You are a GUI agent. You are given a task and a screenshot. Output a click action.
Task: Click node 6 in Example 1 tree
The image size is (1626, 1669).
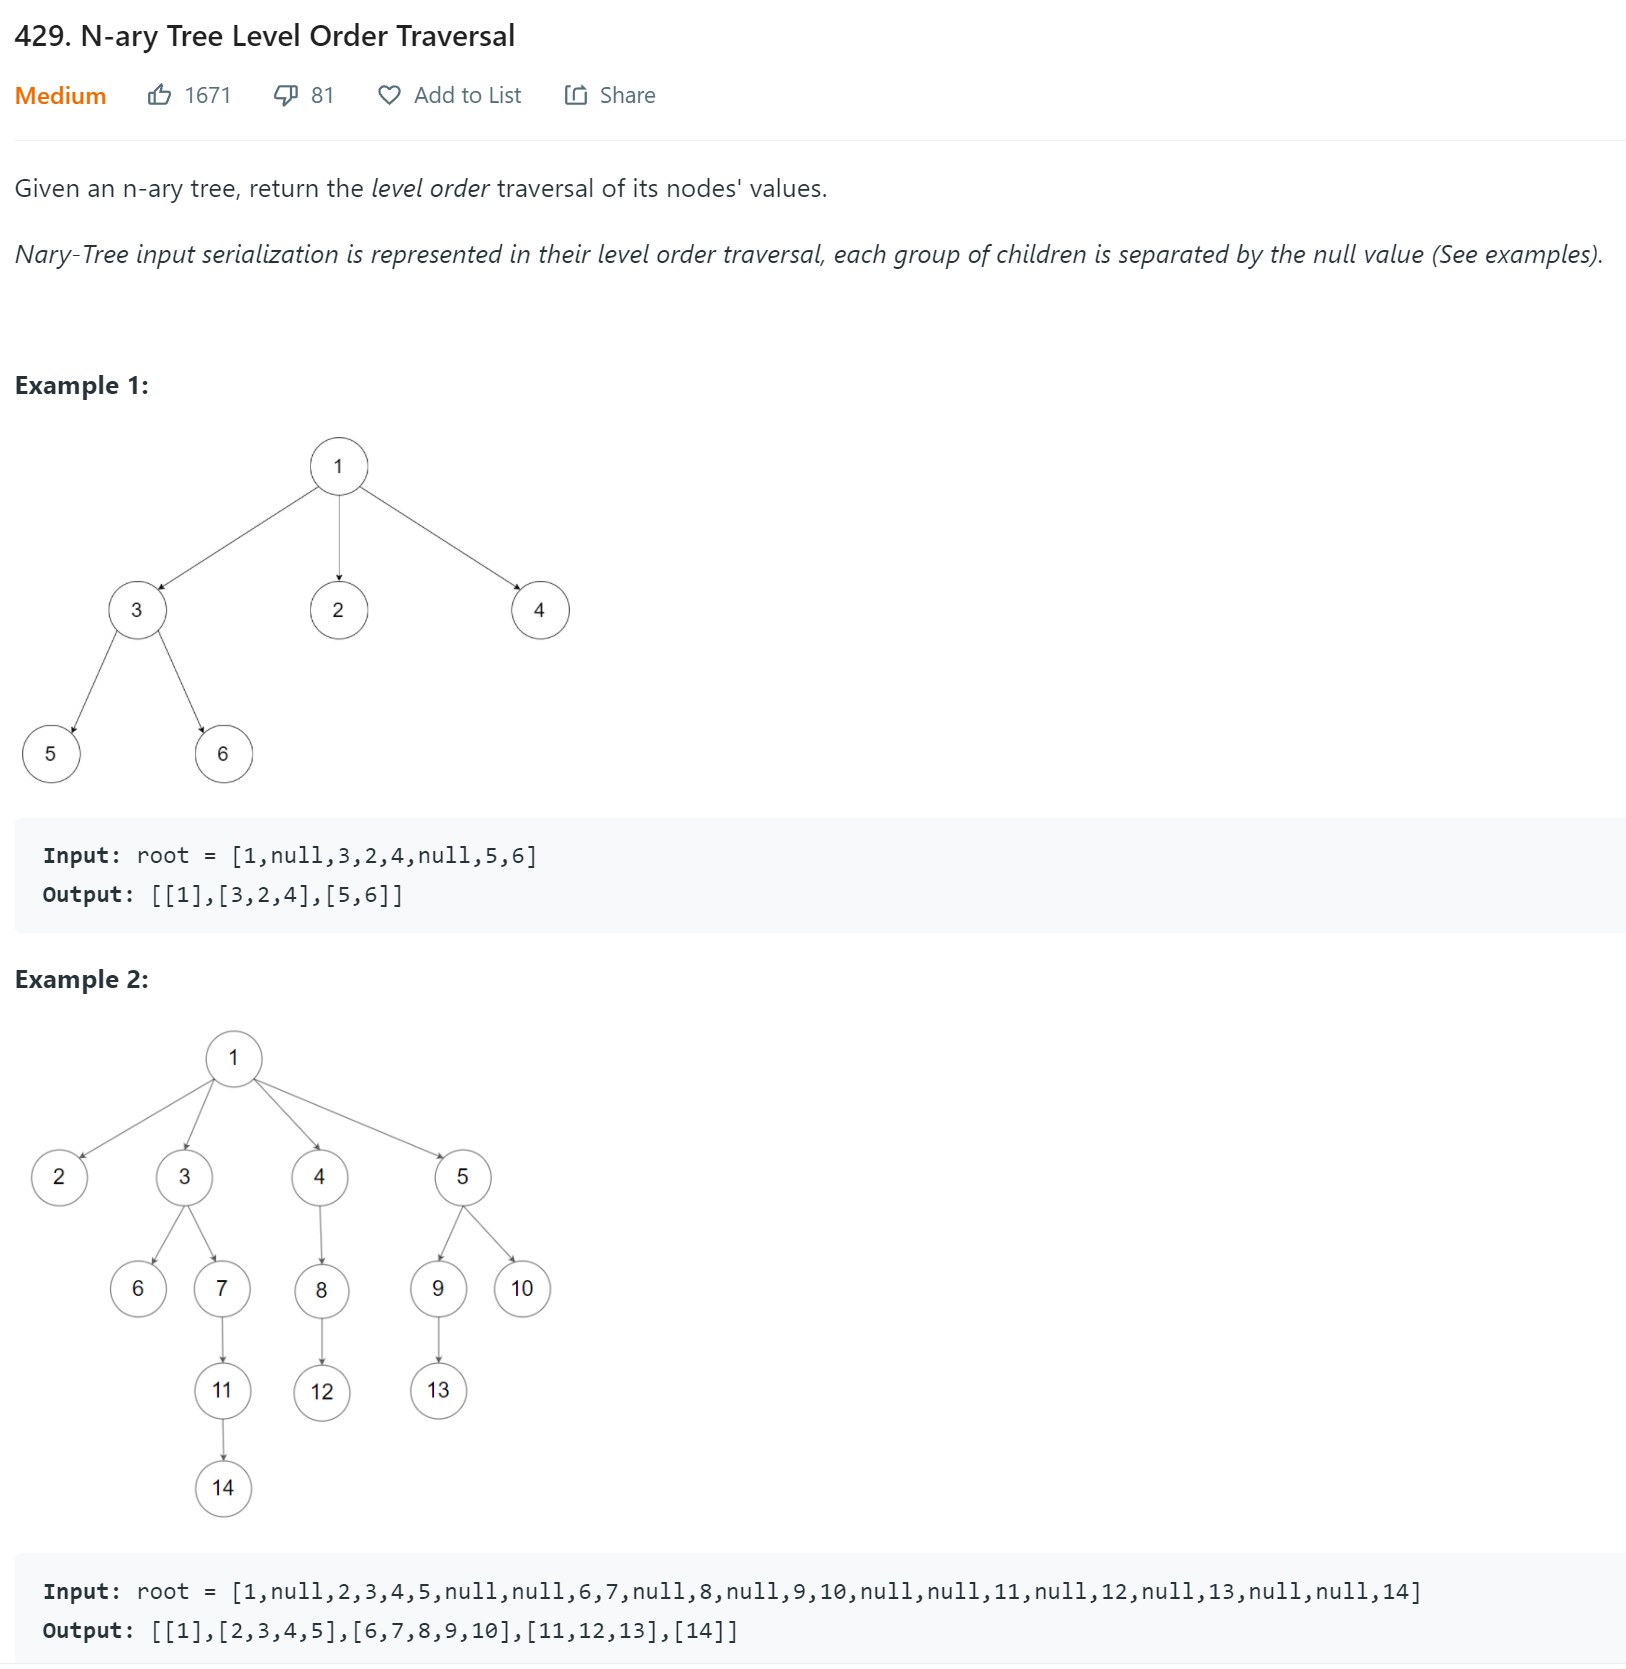coord(223,754)
